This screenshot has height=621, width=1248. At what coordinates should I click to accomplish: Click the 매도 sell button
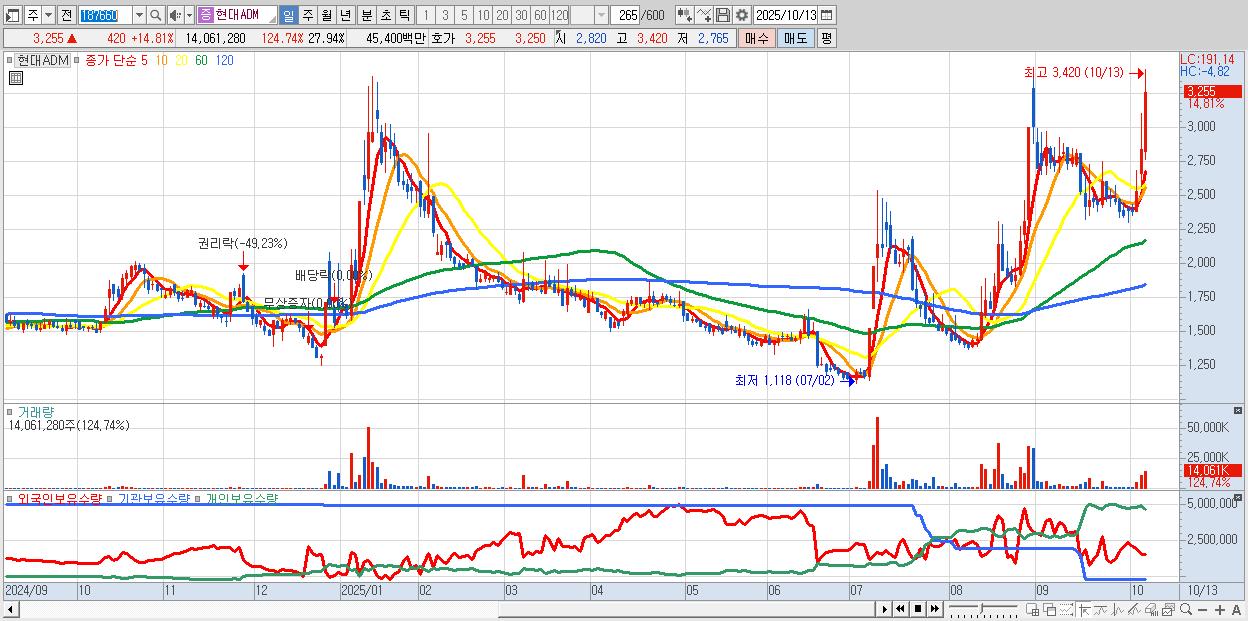(795, 38)
